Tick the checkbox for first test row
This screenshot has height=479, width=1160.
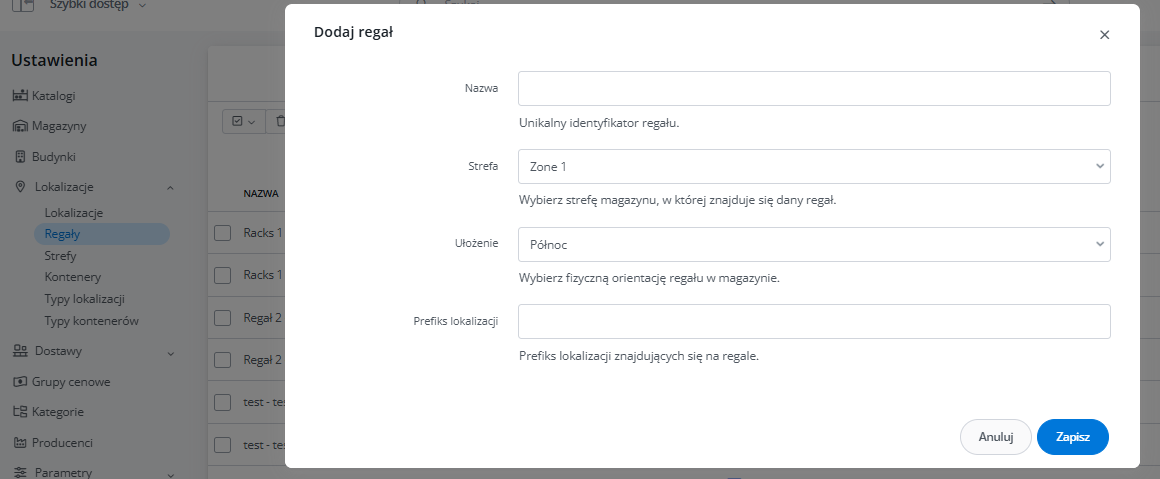[x=223, y=402]
